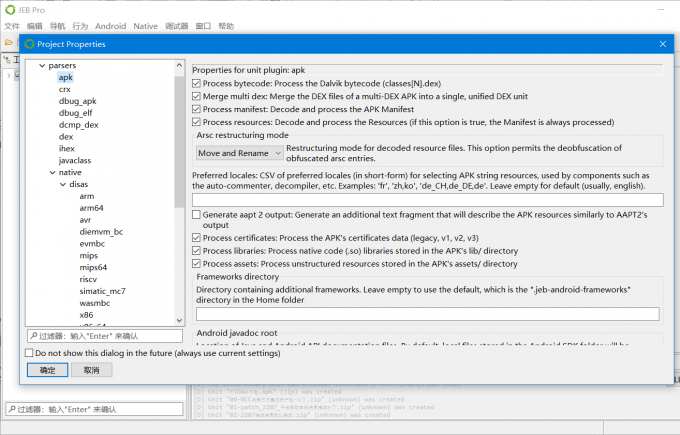Toggle Process certificates checkbox
Screen dimensions: 680x435
(x=196, y=238)
